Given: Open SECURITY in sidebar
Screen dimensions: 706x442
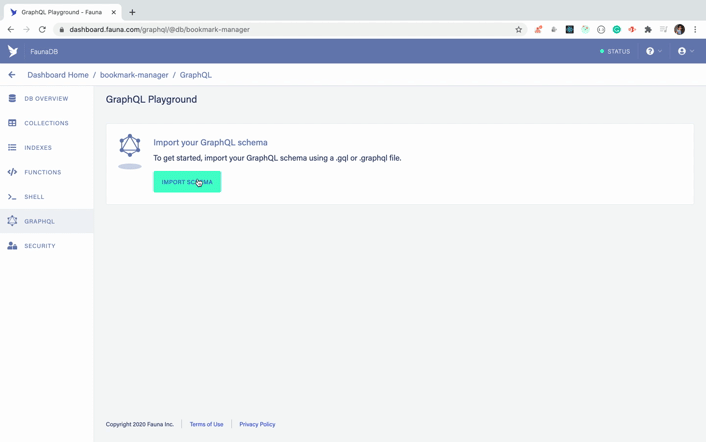Looking at the screenshot, I should click(40, 246).
